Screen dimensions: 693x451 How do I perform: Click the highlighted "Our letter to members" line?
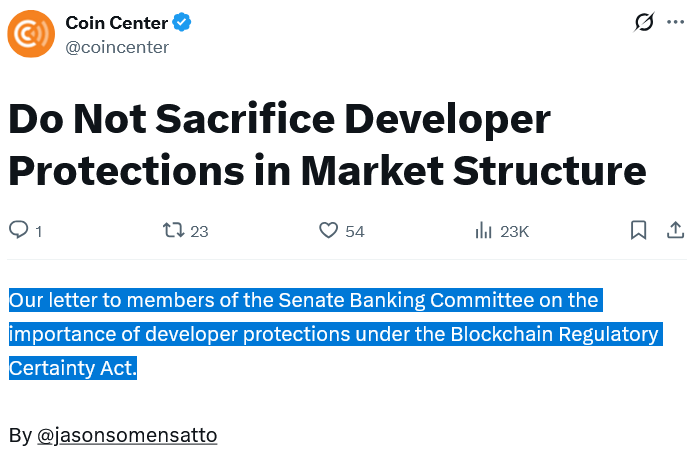(x=304, y=300)
